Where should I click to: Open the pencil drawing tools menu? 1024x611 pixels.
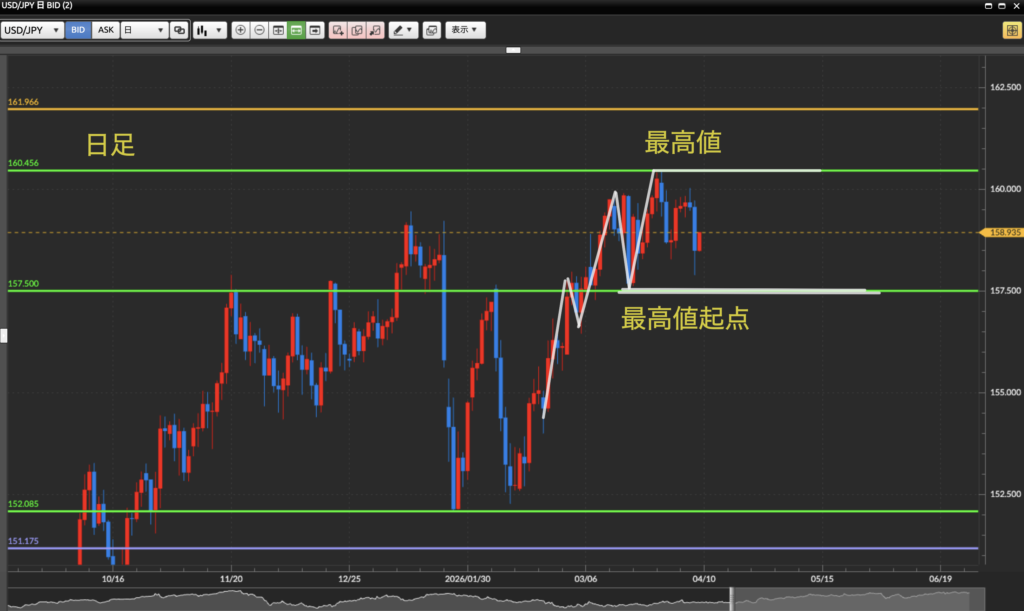(404, 30)
